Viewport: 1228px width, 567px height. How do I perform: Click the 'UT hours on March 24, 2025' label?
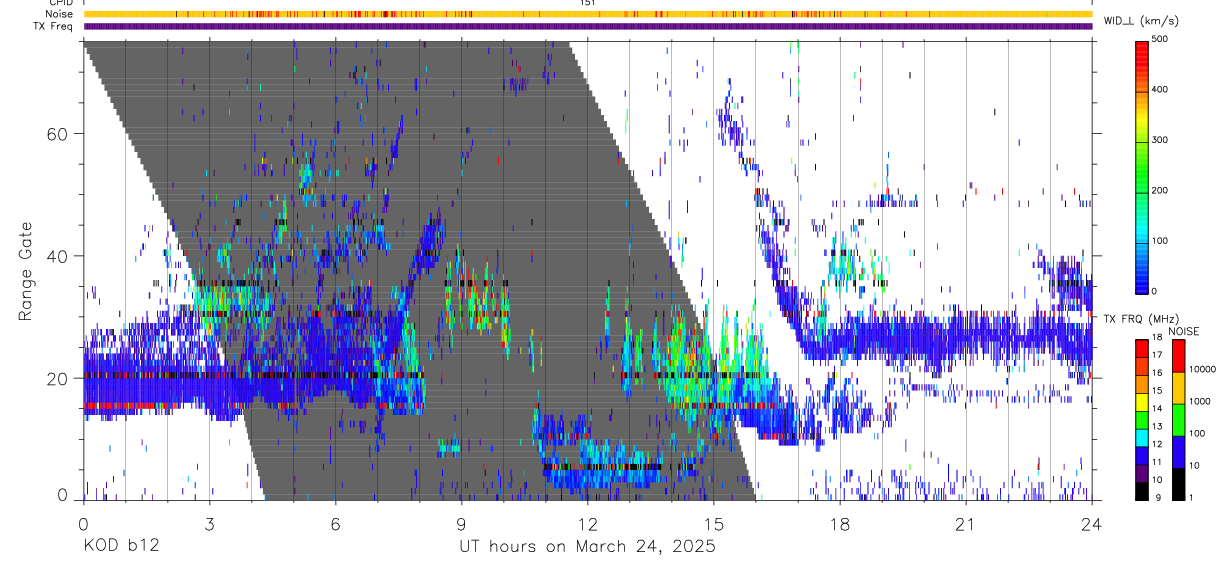coord(587,547)
